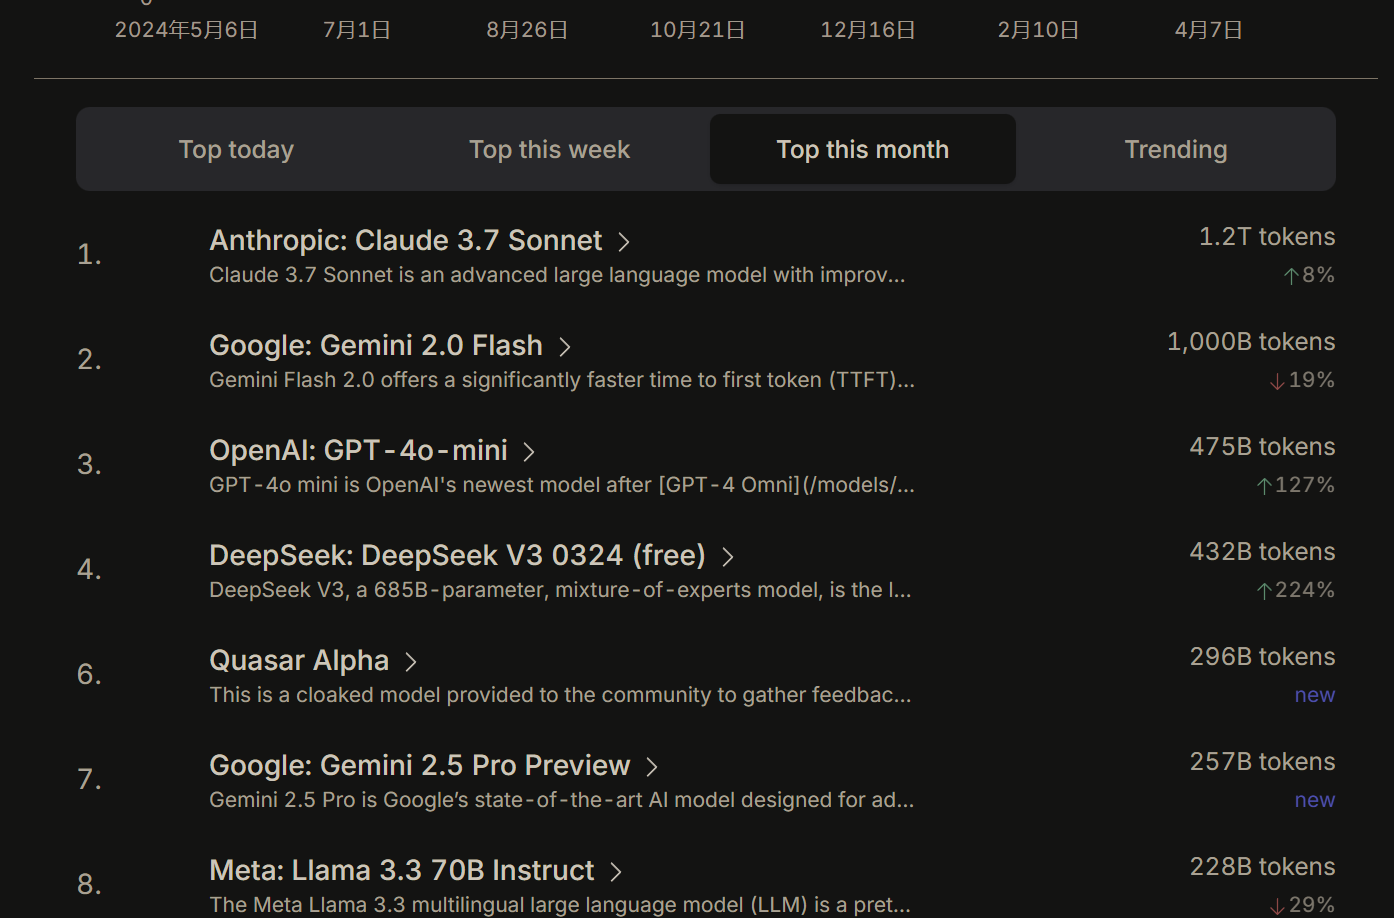Click the 8月26日 chart axis label

click(528, 30)
